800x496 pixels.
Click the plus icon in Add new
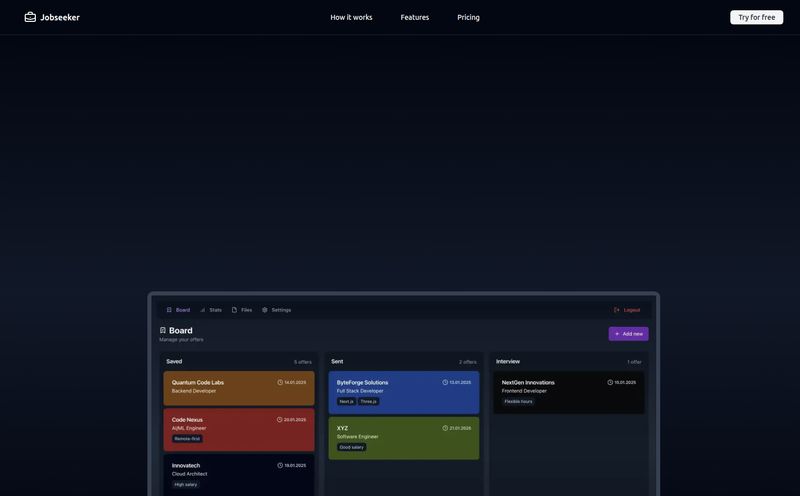point(617,334)
